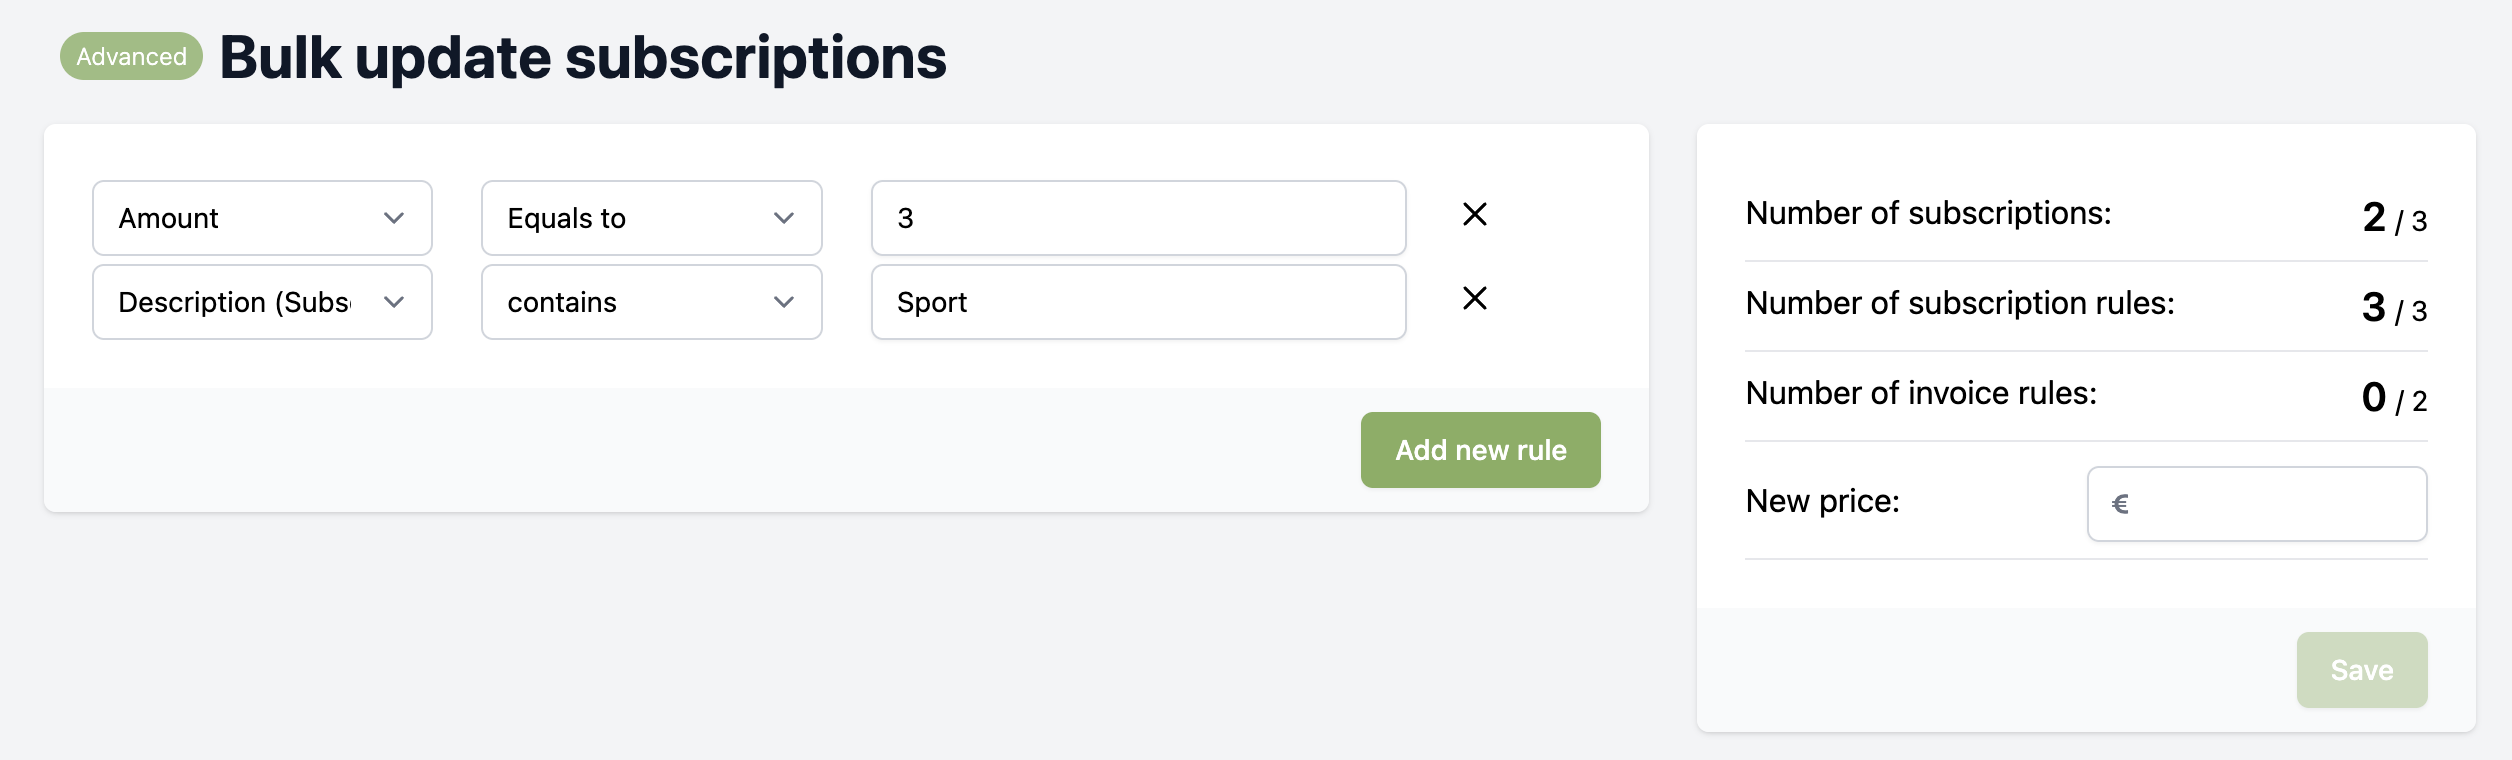Focus the New price euro input
The width and height of the screenshot is (2512, 760).
coord(2270,504)
